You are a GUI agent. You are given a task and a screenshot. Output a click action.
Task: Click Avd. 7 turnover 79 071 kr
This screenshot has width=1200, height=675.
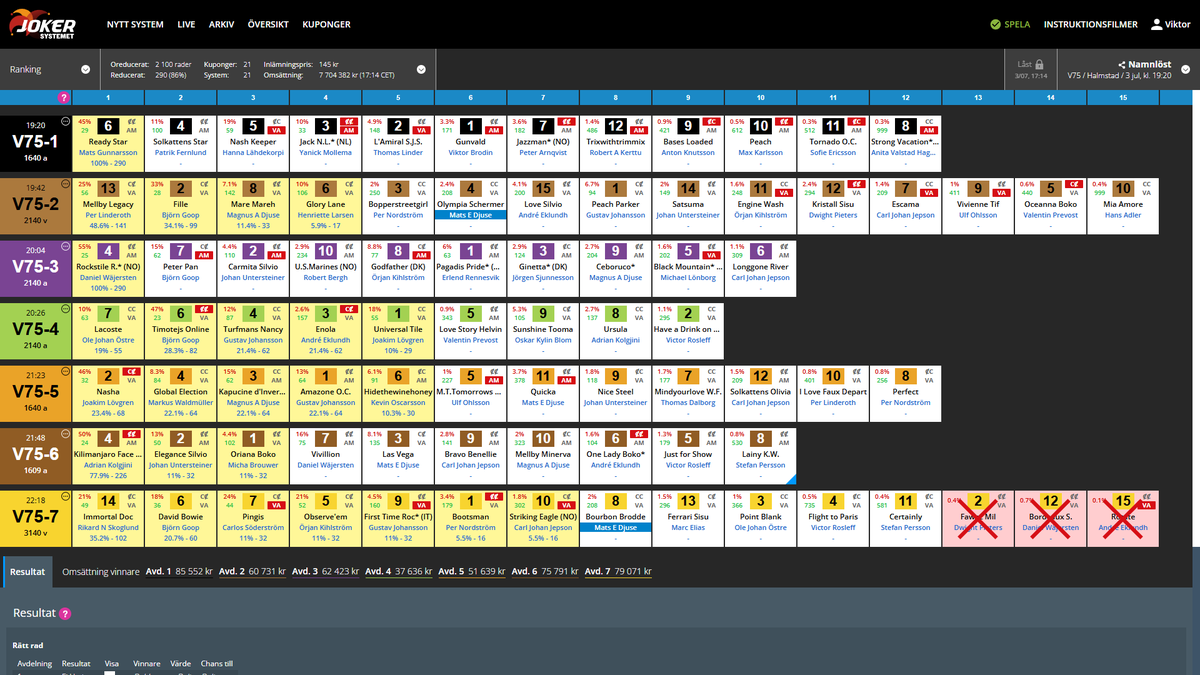pyautogui.click(x=618, y=572)
